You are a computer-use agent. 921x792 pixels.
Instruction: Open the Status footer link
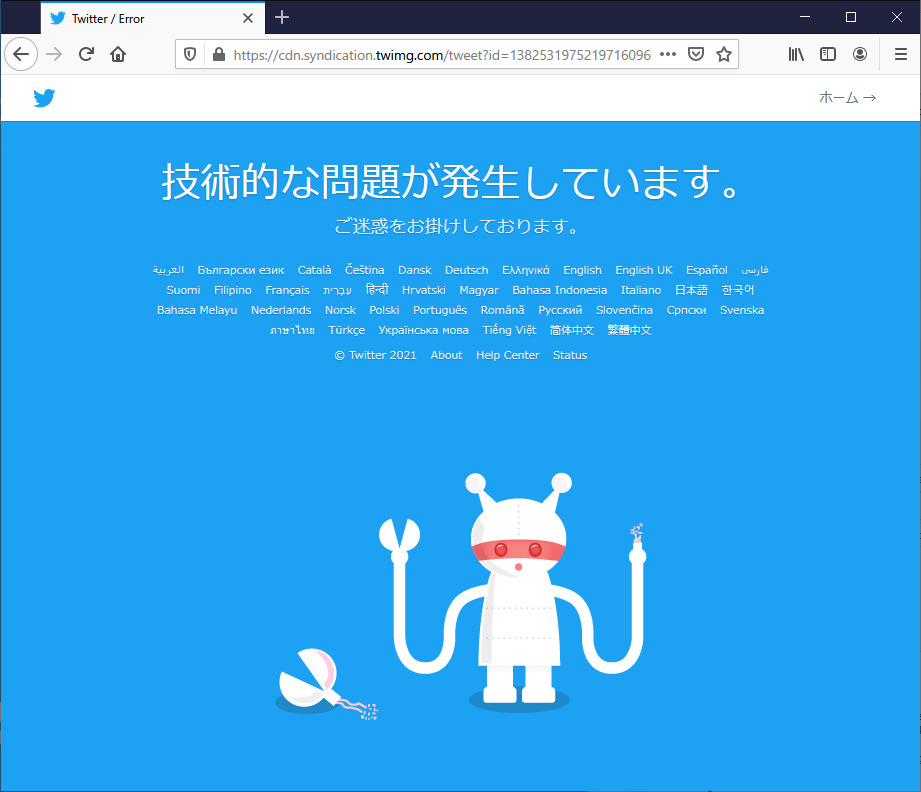click(x=570, y=355)
